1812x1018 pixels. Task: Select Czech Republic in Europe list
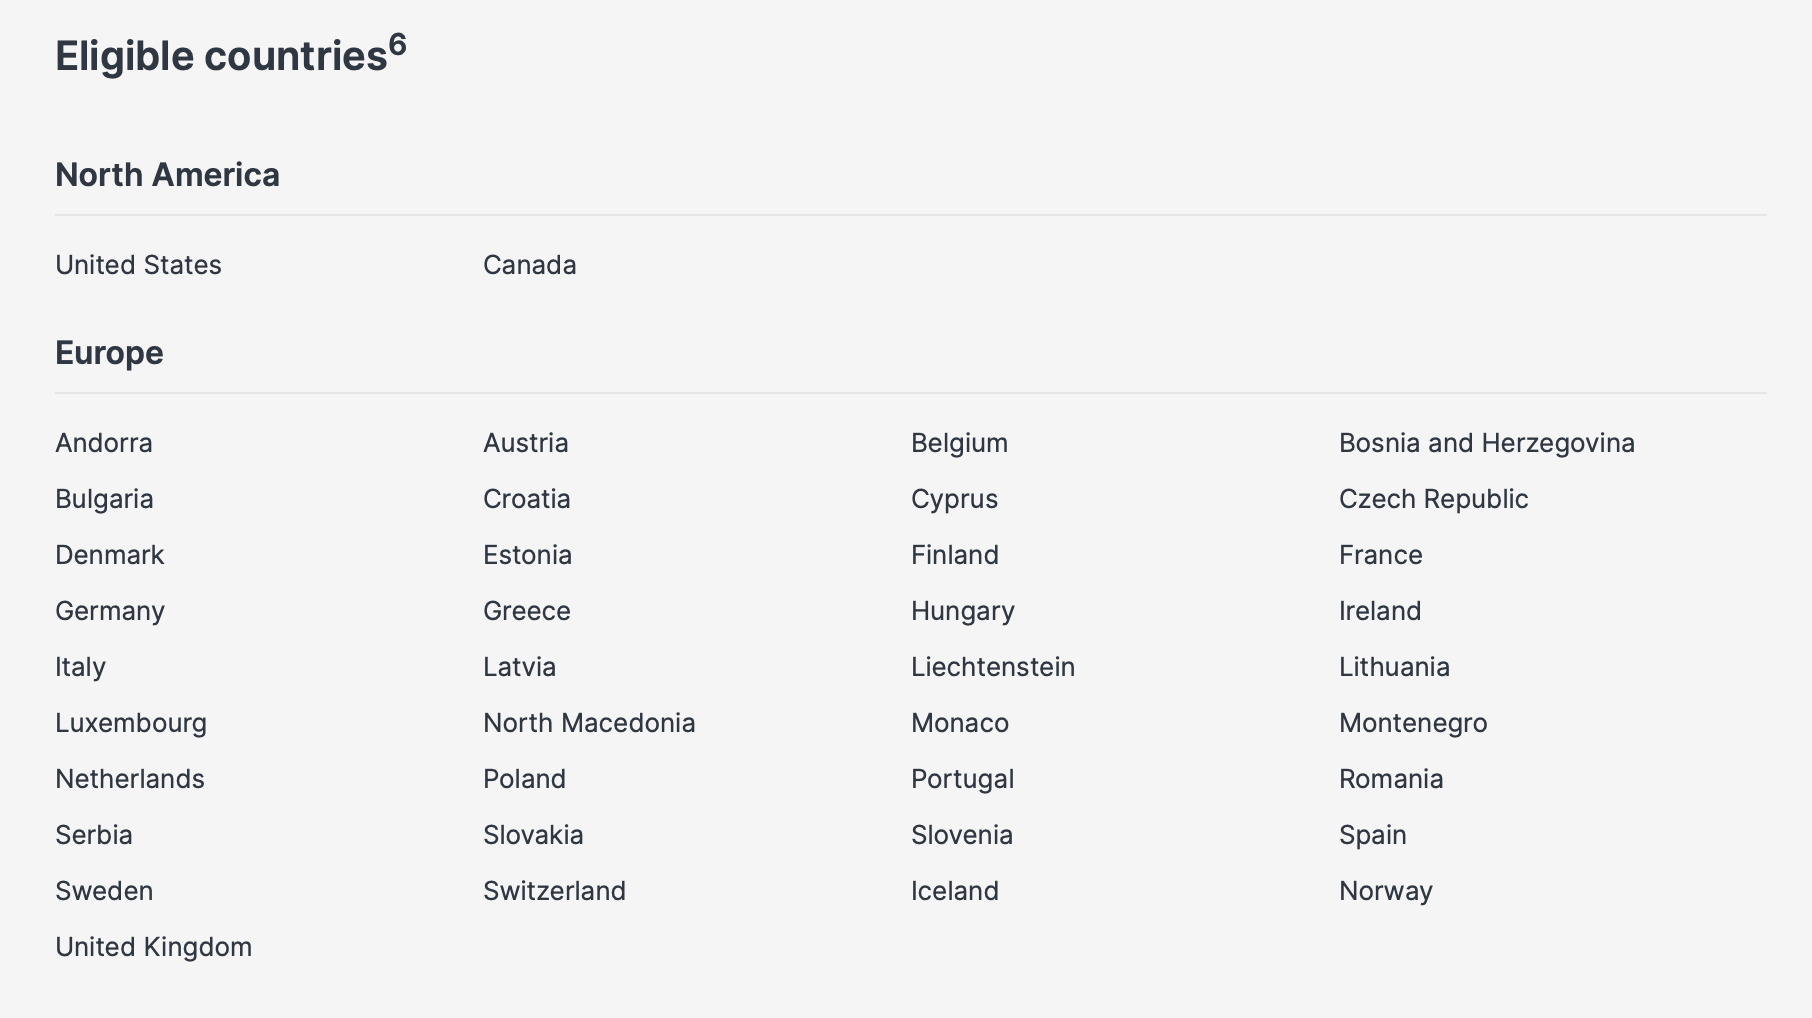click(1433, 499)
